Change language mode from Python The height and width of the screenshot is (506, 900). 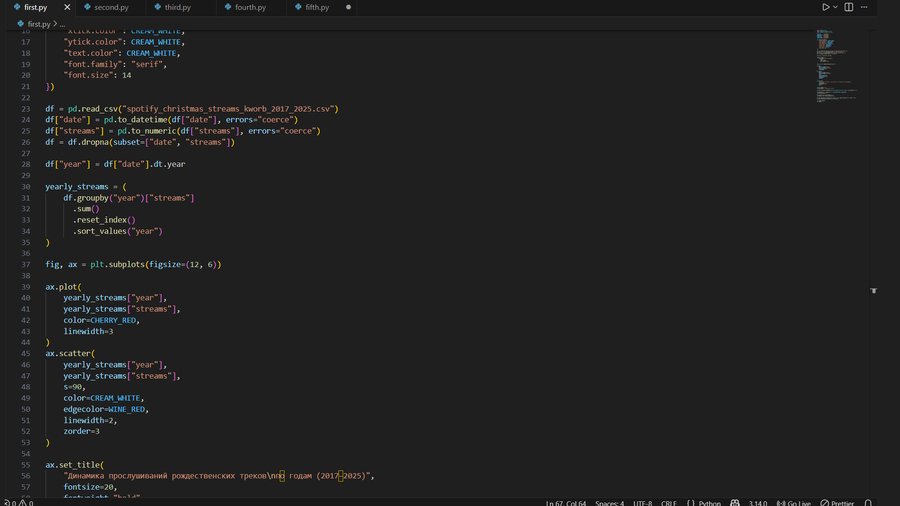(x=709, y=503)
